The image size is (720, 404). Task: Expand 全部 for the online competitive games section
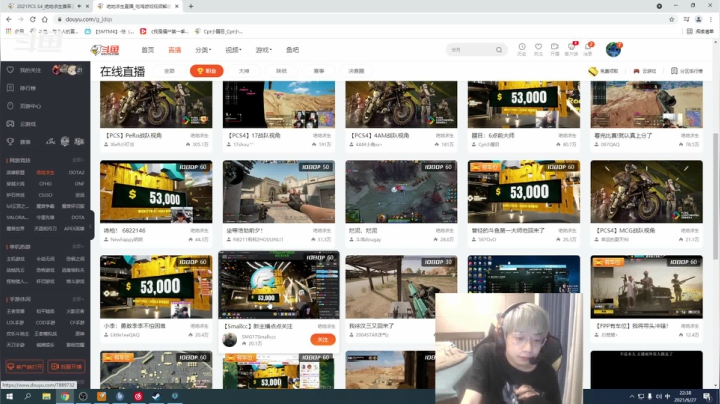click(78, 160)
